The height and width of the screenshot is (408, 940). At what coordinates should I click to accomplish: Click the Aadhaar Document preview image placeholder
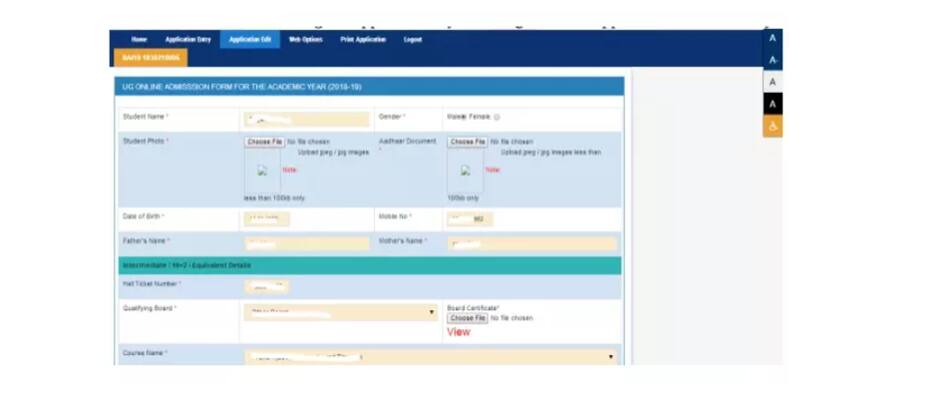[x=465, y=171]
